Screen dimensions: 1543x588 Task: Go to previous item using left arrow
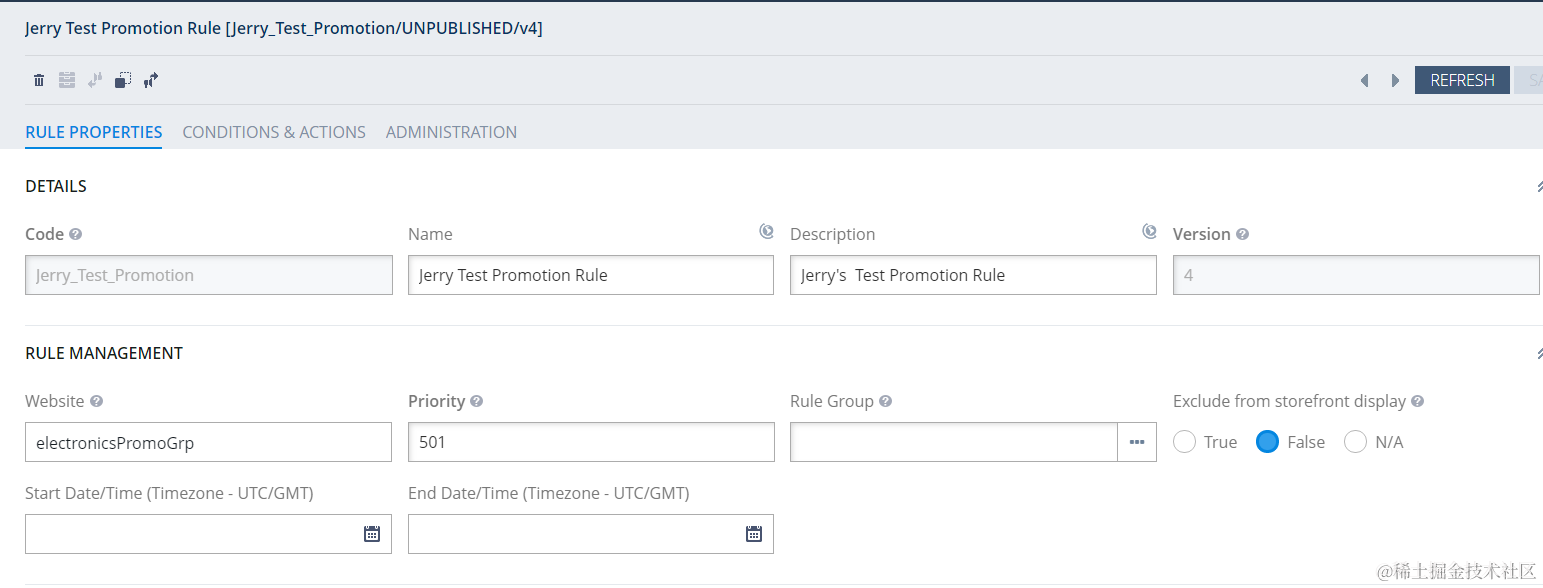[1364, 80]
